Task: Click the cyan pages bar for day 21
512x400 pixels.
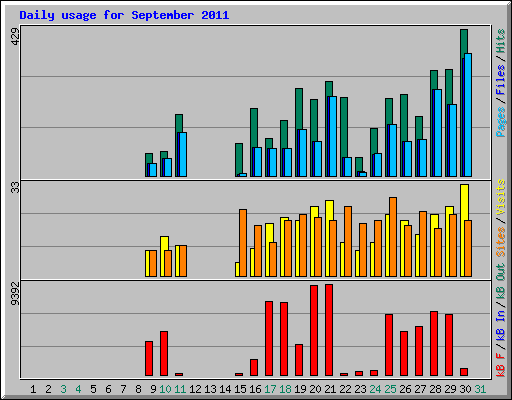Action: pos(333,136)
